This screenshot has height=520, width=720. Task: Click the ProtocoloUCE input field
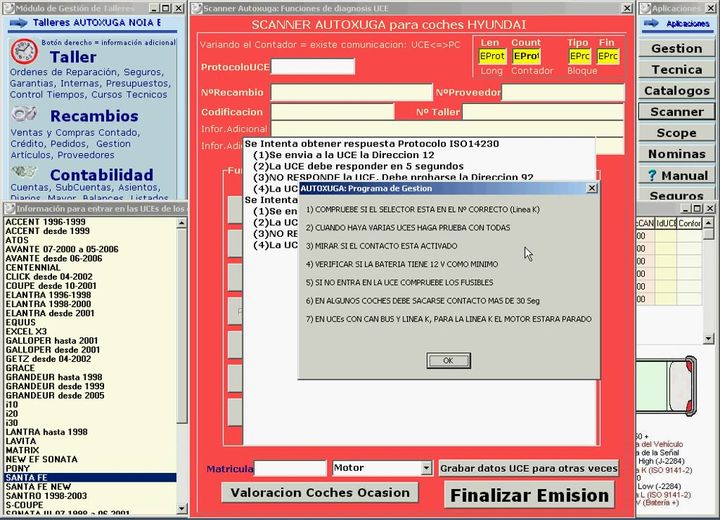(313, 67)
